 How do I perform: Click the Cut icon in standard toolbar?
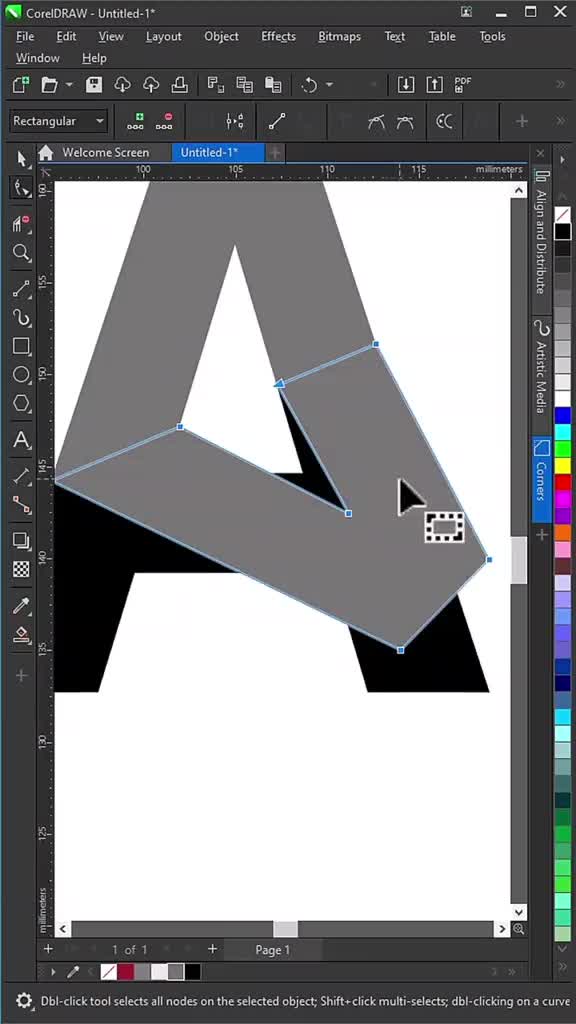coord(216,85)
